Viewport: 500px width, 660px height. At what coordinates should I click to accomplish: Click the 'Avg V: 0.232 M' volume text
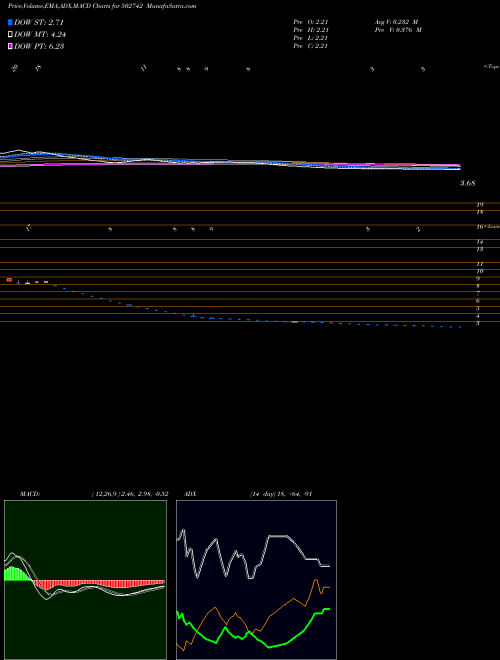pos(396,22)
